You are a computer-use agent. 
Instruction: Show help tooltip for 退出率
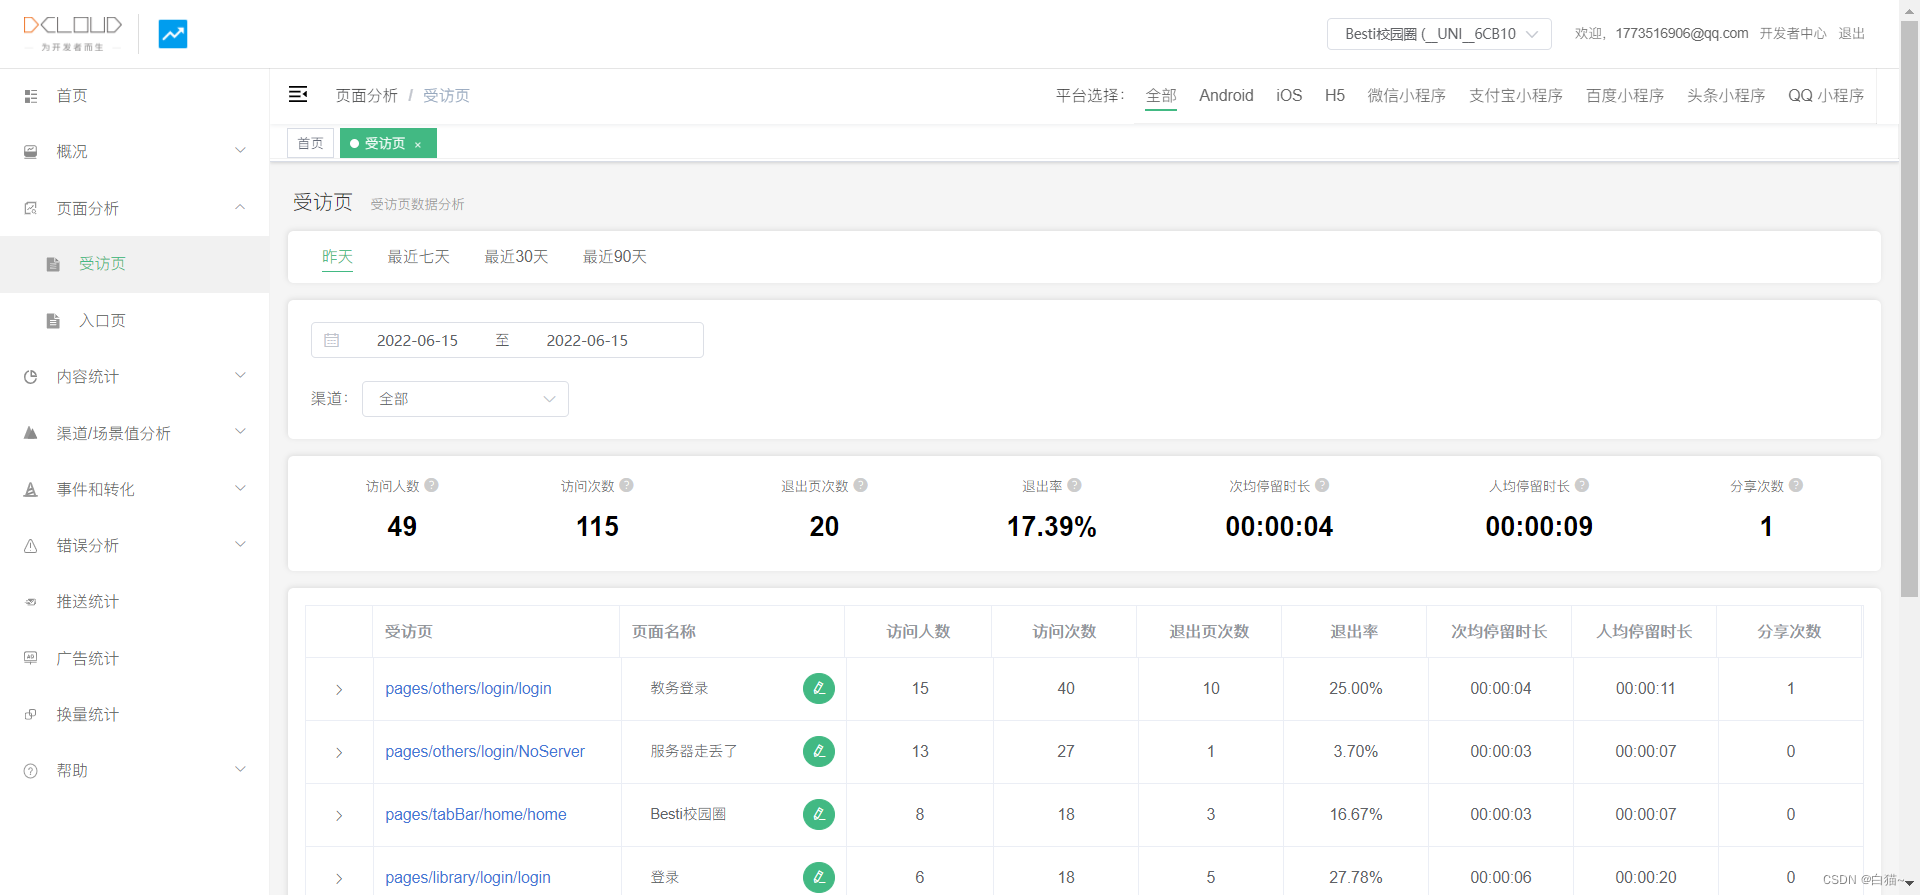pos(1075,485)
